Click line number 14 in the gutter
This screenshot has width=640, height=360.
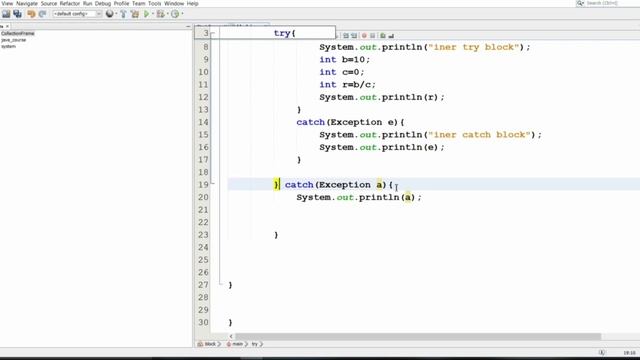[x=203, y=122]
